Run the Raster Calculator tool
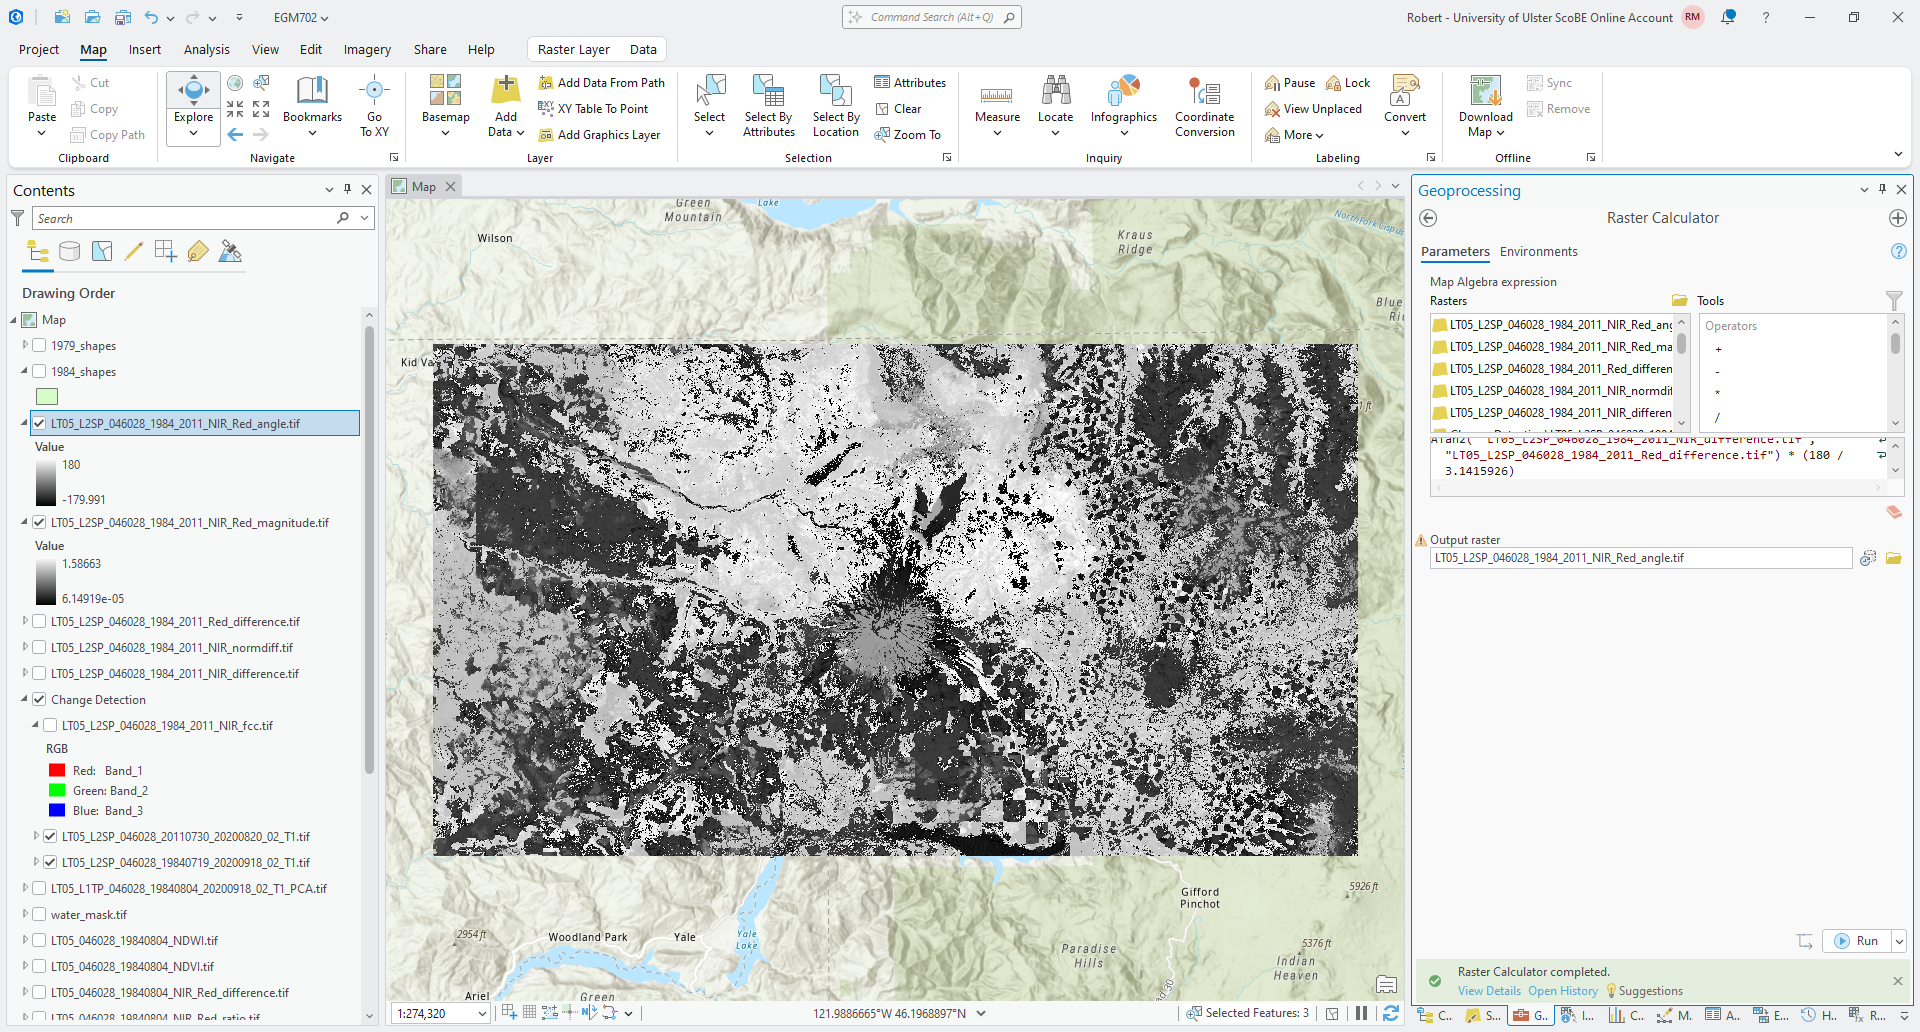 (x=1857, y=941)
